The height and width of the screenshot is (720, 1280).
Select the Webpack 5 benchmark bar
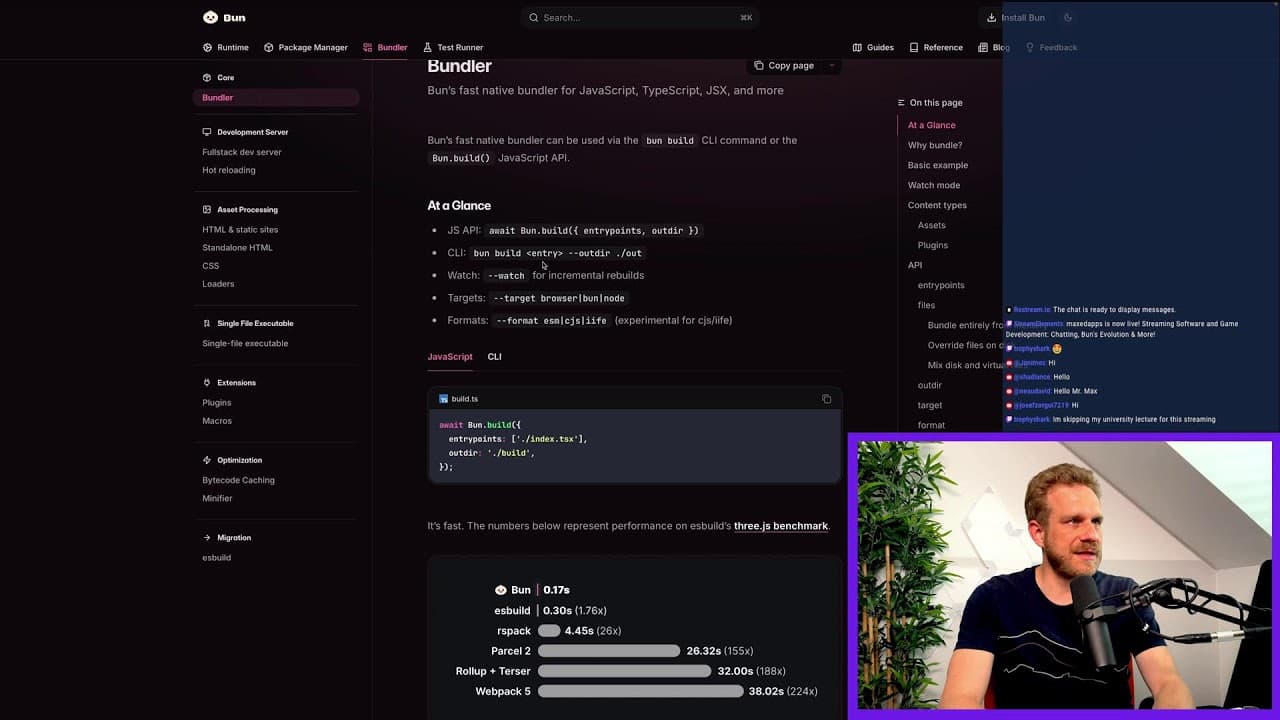pos(641,691)
